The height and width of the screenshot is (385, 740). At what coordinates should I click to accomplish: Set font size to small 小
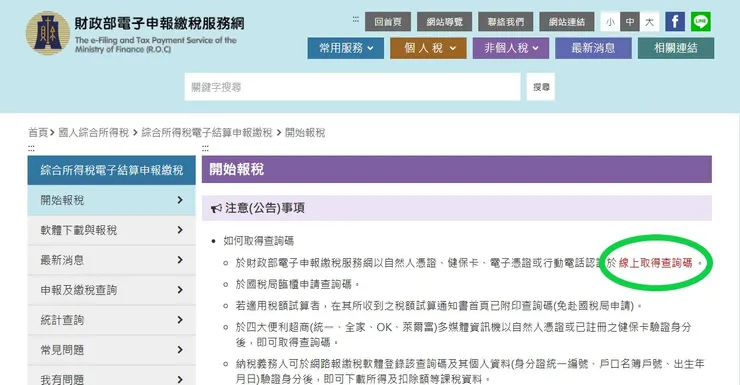pos(610,22)
